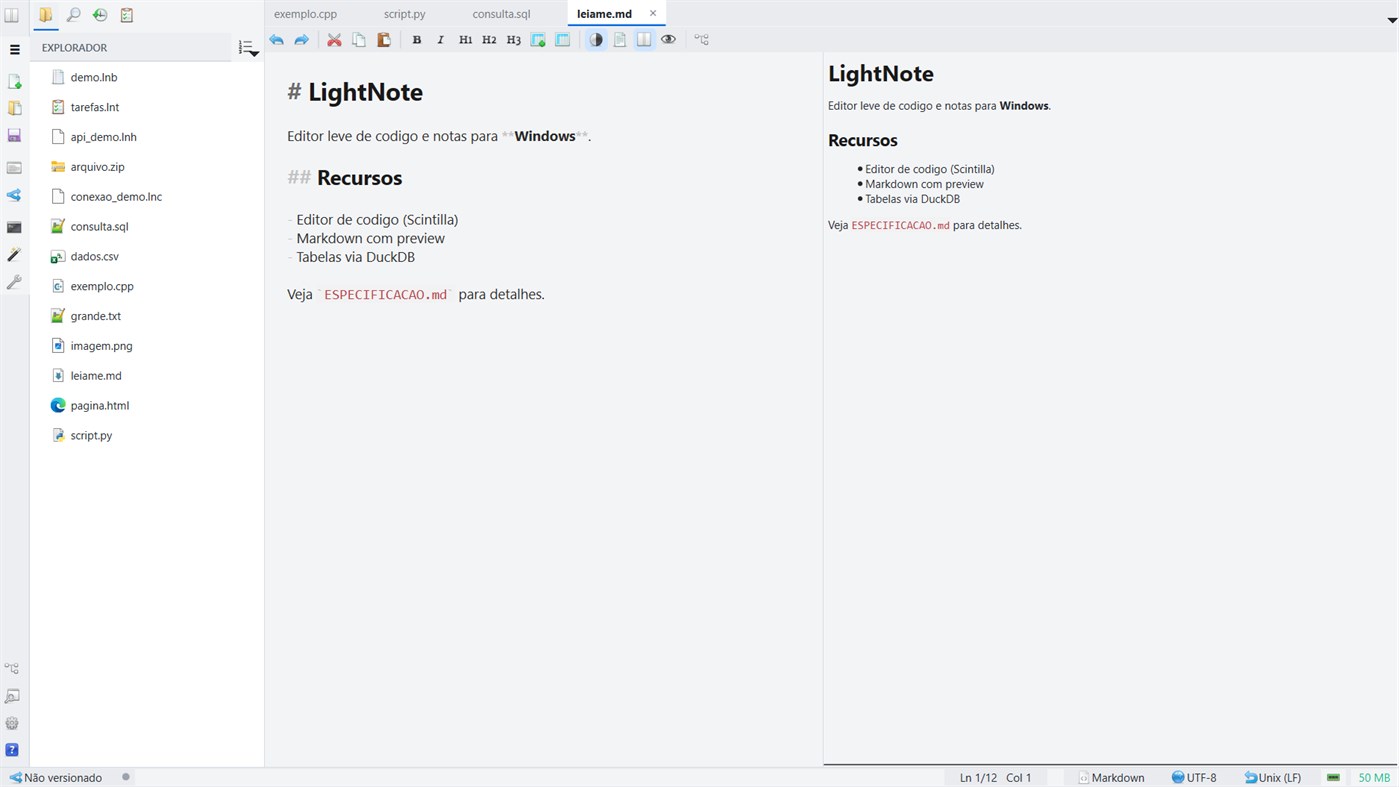Open the explorer sort order dropdown
Viewport: 1399px width, 787px height.
[248, 48]
